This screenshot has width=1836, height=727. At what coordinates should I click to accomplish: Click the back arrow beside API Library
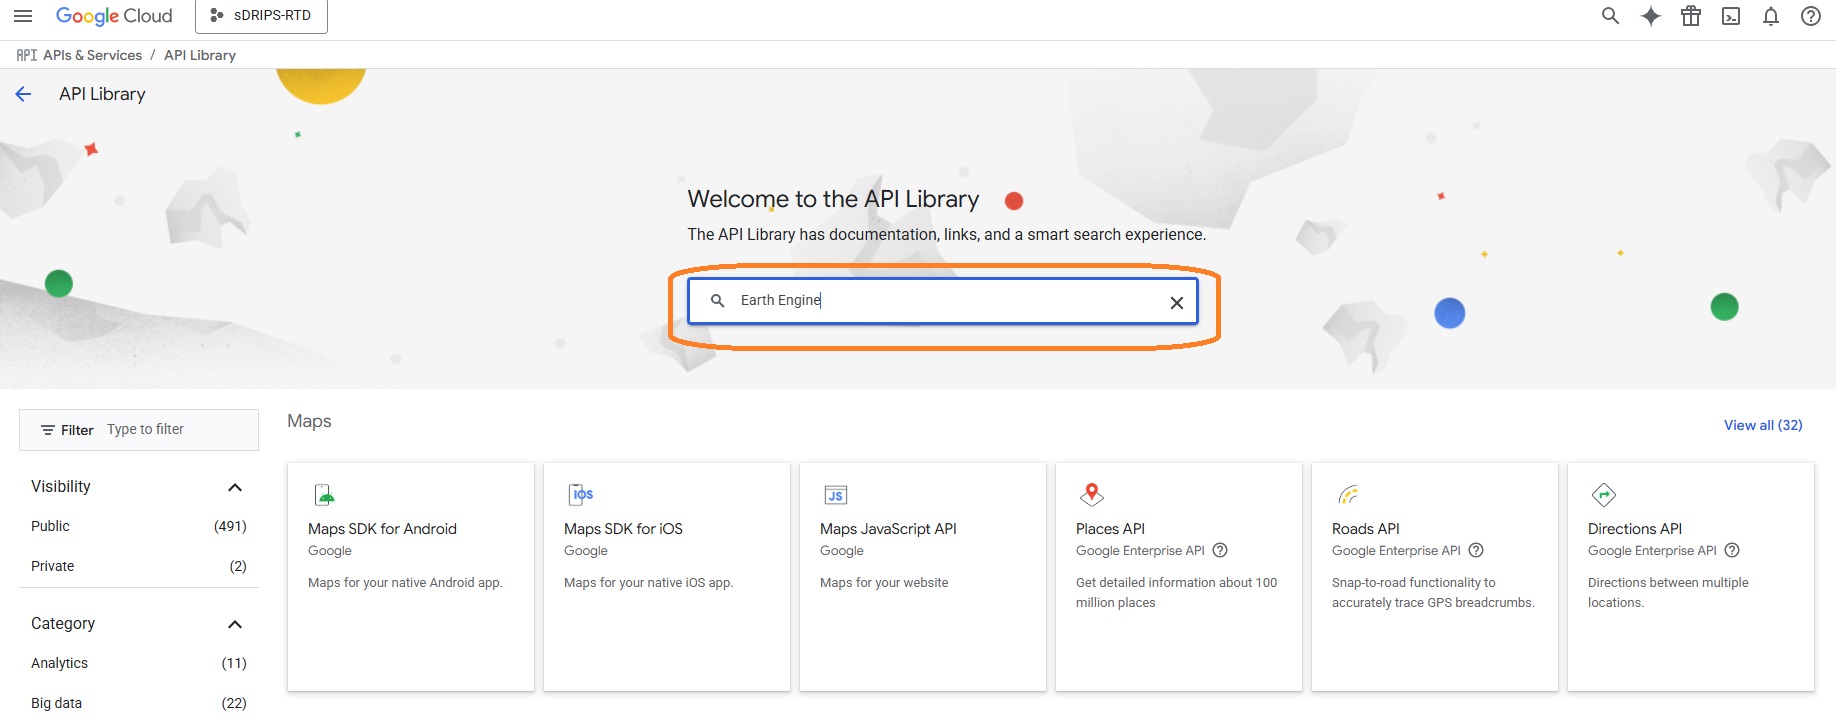point(24,94)
